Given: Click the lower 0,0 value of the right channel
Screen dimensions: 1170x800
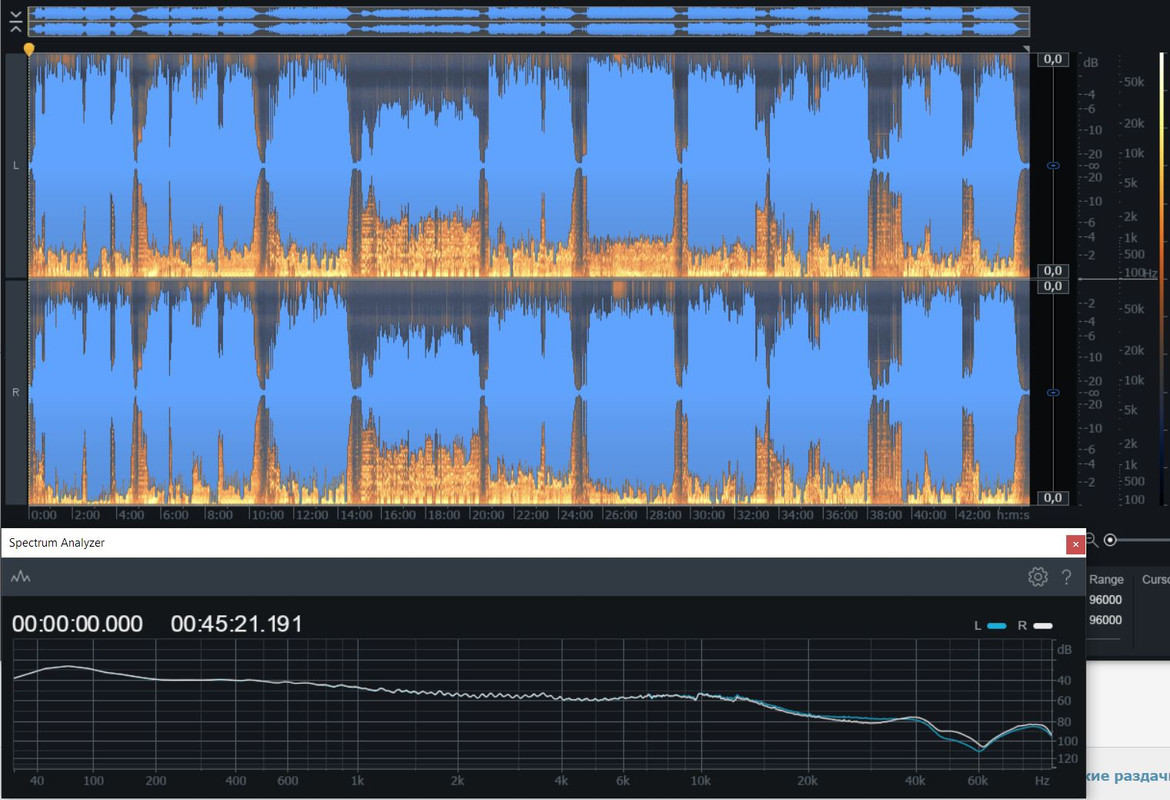Looking at the screenshot, I should 1052,497.
